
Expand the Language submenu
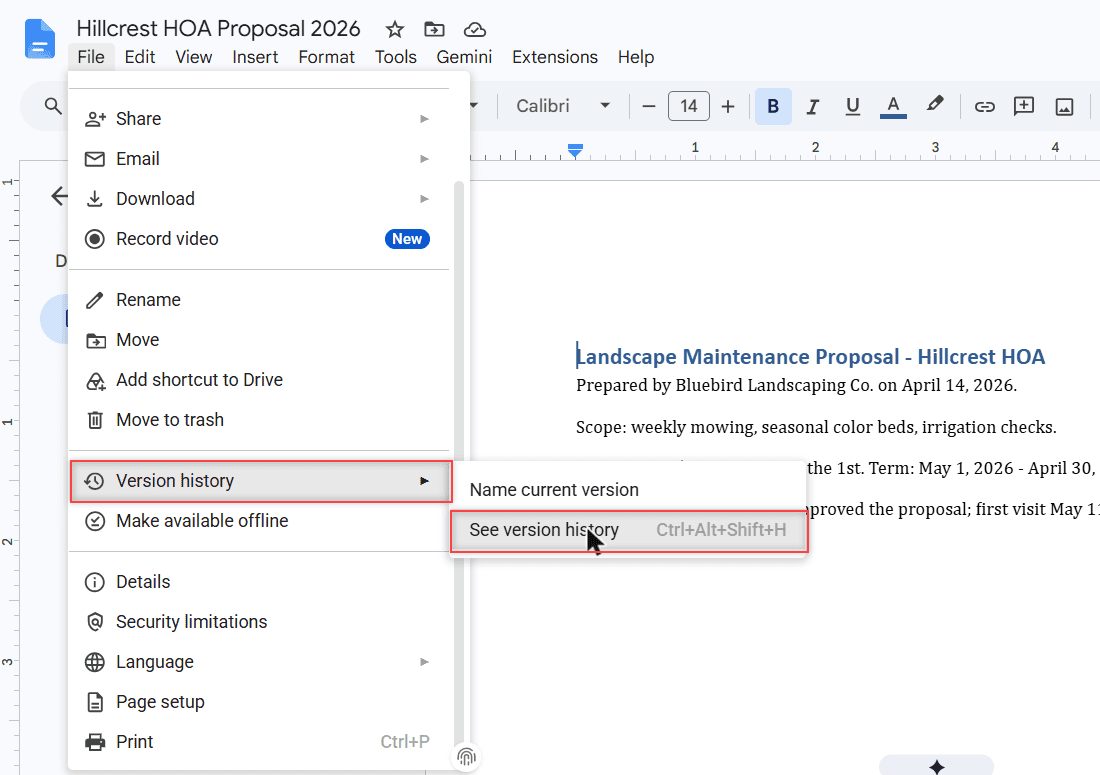(260, 661)
